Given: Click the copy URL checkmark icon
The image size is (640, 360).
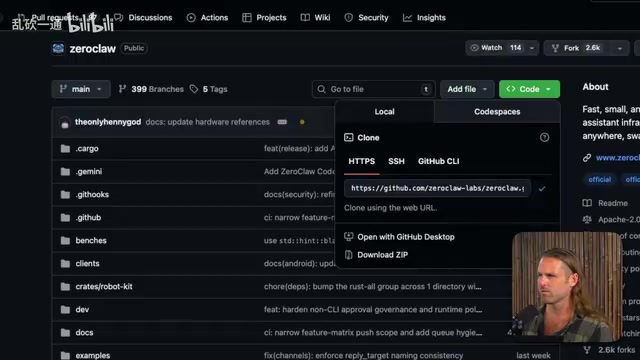Looking at the screenshot, I should coord(542,189).
